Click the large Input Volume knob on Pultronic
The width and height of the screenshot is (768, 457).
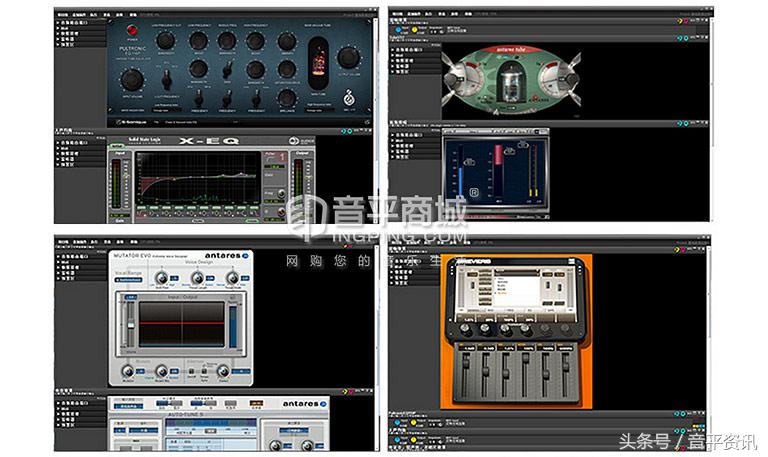132,80
